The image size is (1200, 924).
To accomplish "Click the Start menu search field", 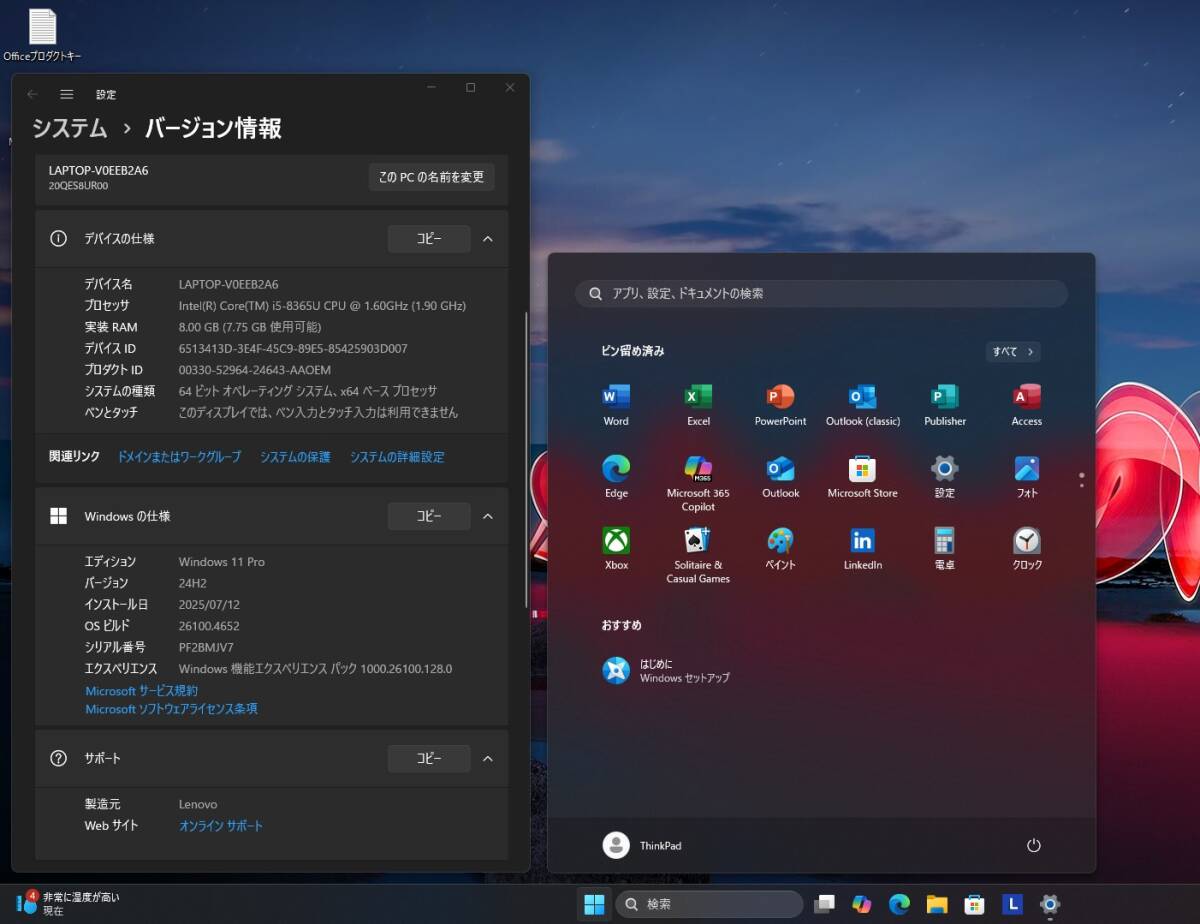I will pos(821,293).
